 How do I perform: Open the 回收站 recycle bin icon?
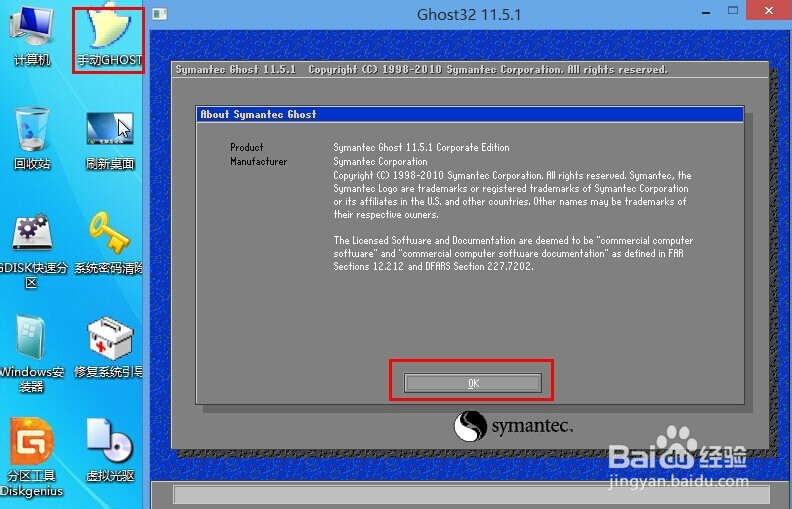pyautogui.click(x=32, y=138)
